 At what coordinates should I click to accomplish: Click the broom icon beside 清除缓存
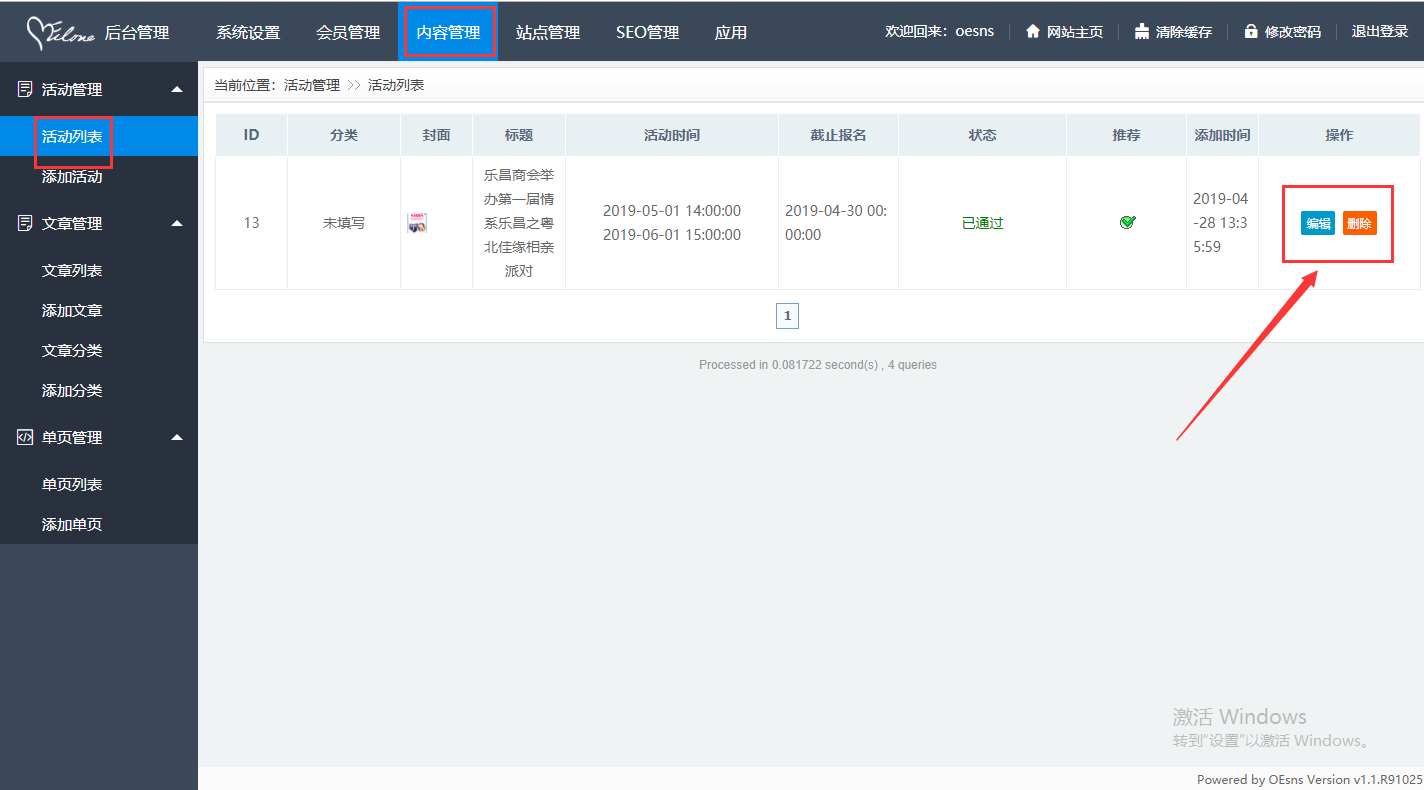(x=1142, y=32)
